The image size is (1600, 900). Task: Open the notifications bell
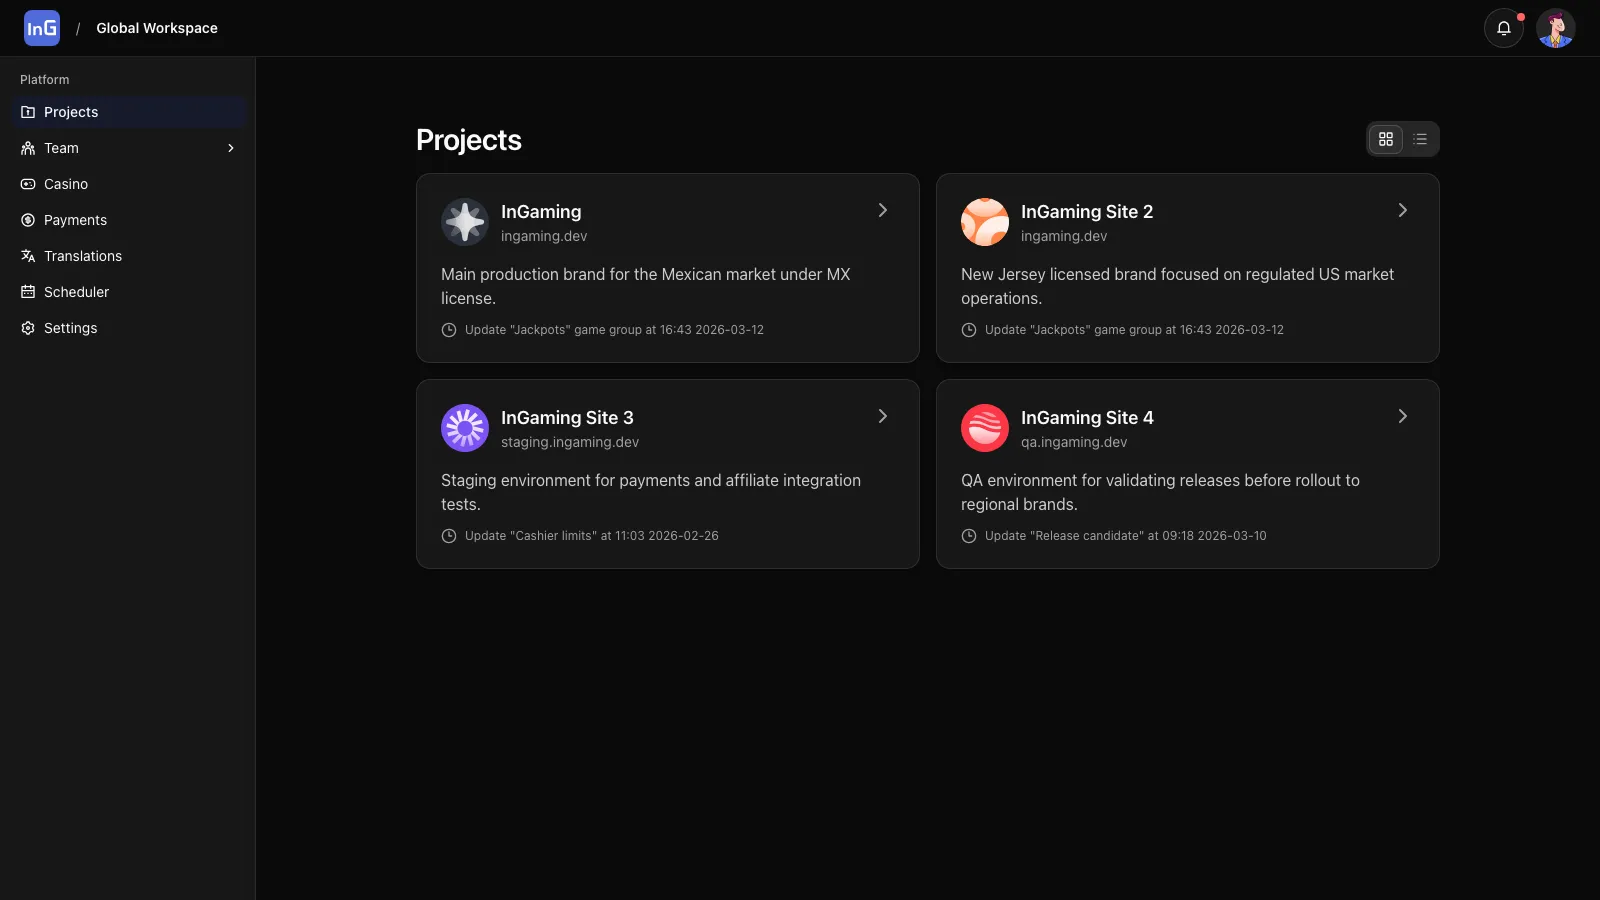(1503, 28)
